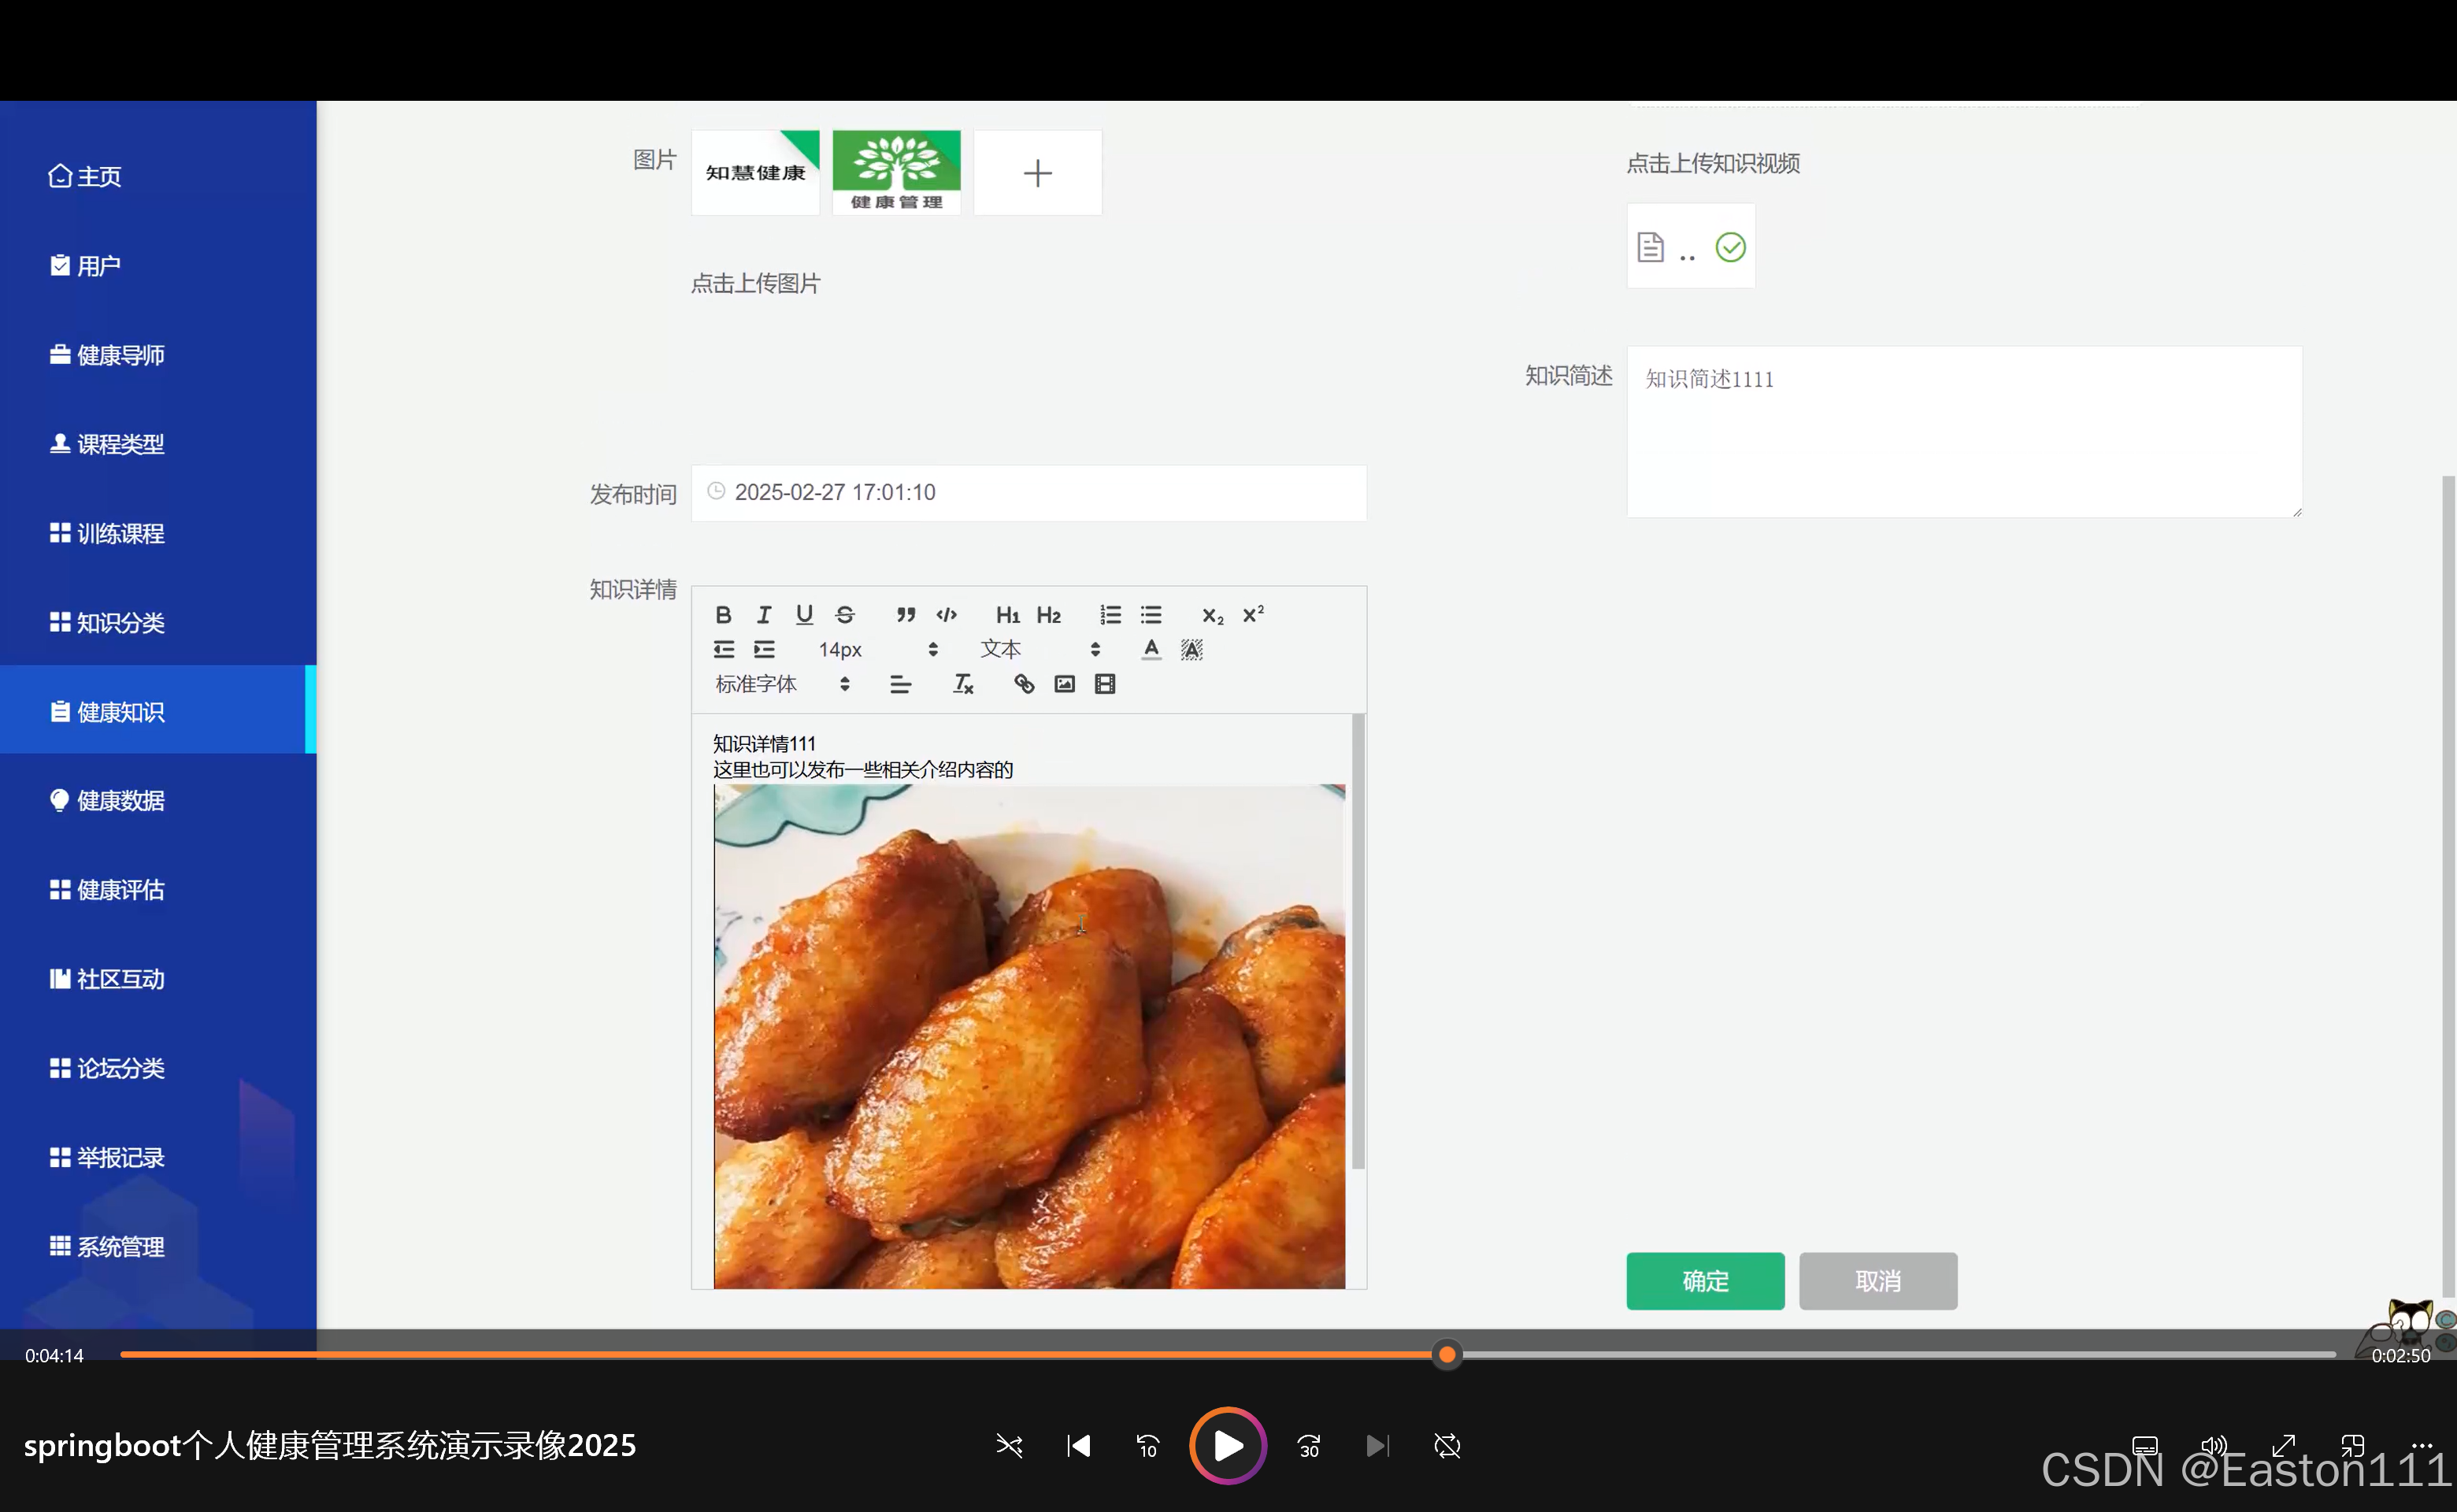
Task: Toggle bold formatting in the editor
Action: 723,615
